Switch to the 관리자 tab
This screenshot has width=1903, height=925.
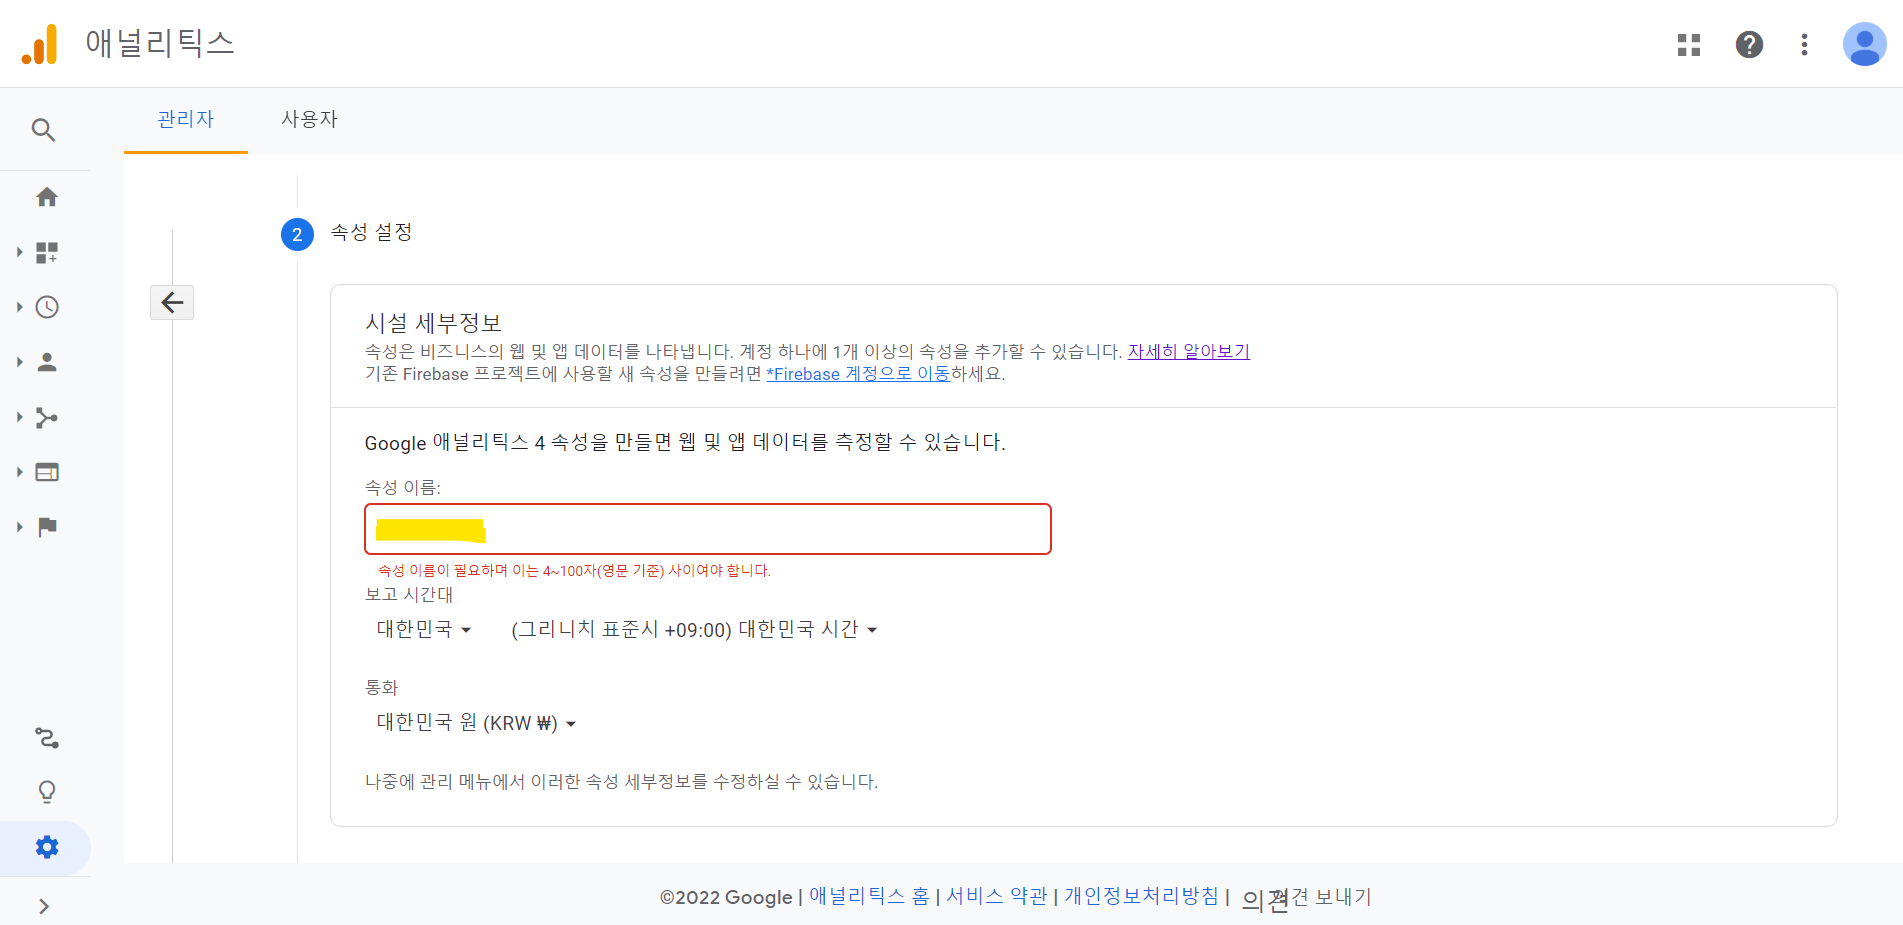point(186,120)
